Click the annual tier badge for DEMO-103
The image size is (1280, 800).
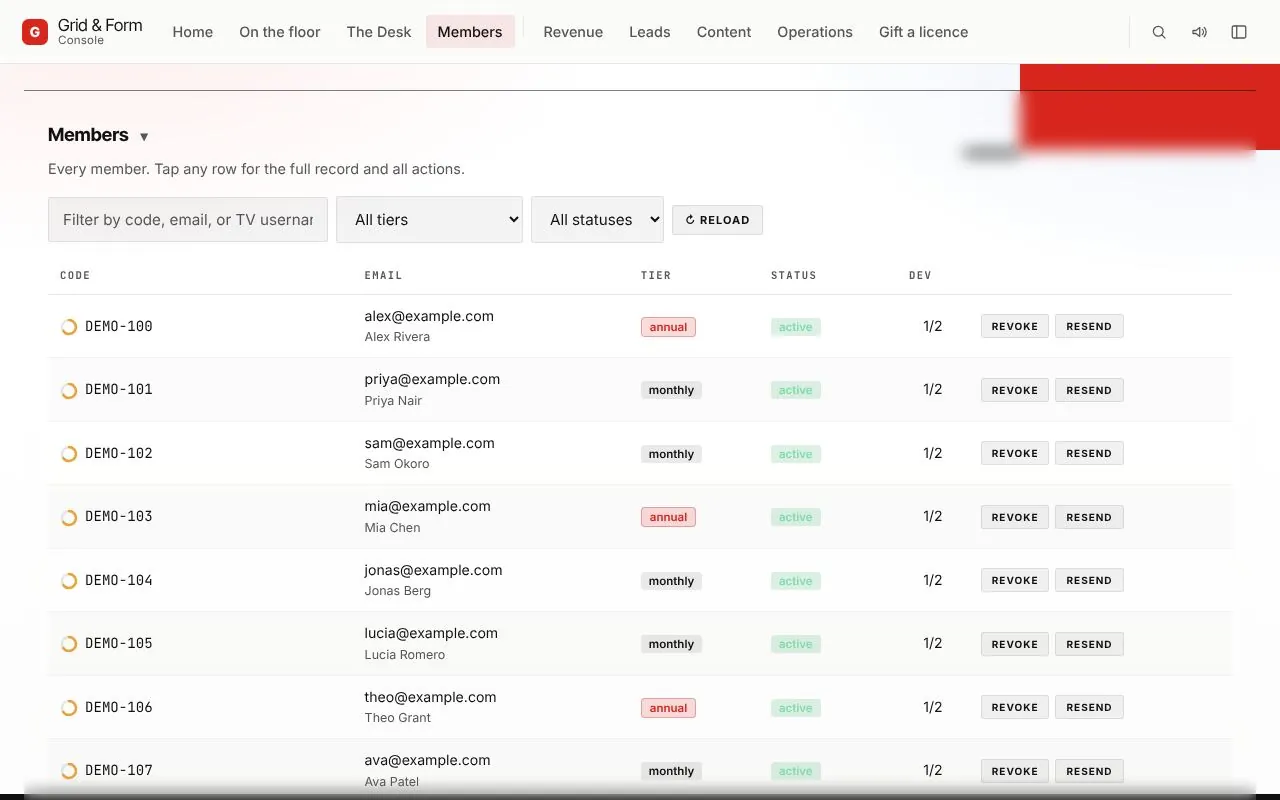pos(668,517)
